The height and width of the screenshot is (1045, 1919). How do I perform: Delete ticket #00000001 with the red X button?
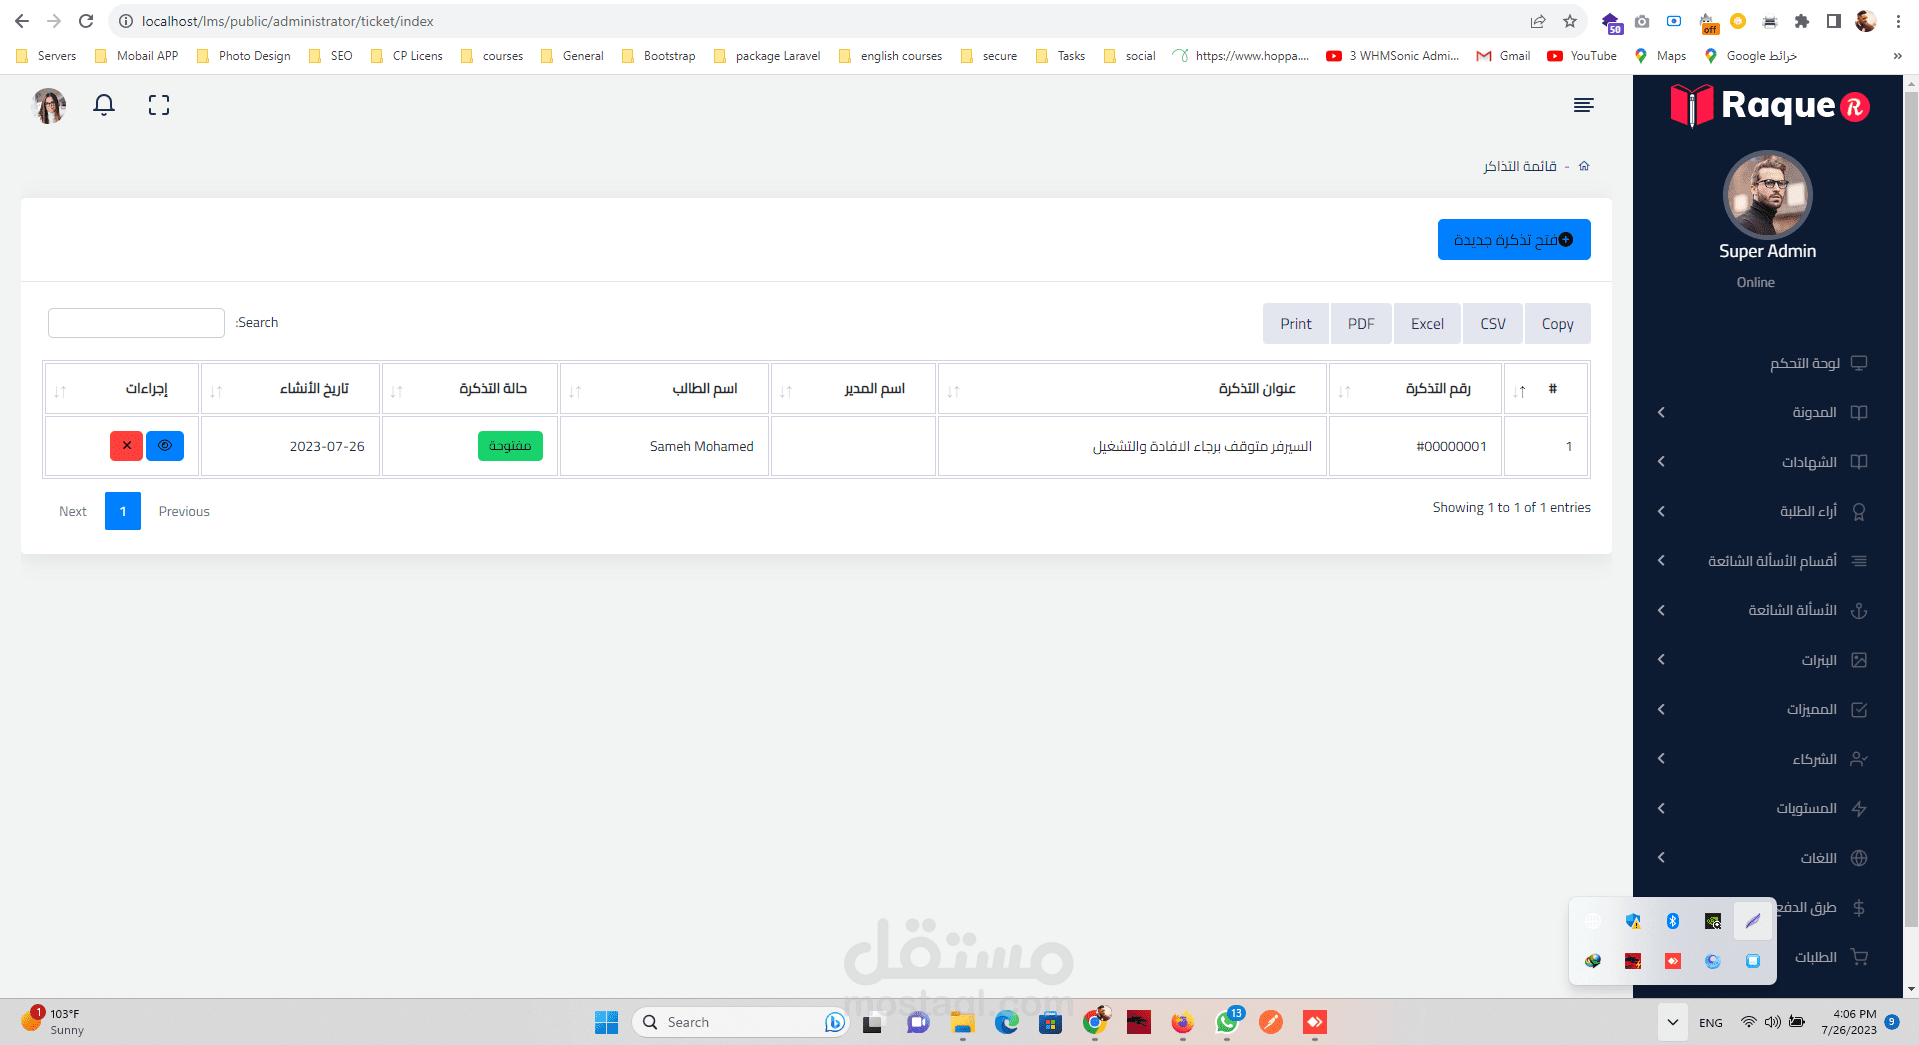pos(126,446)
